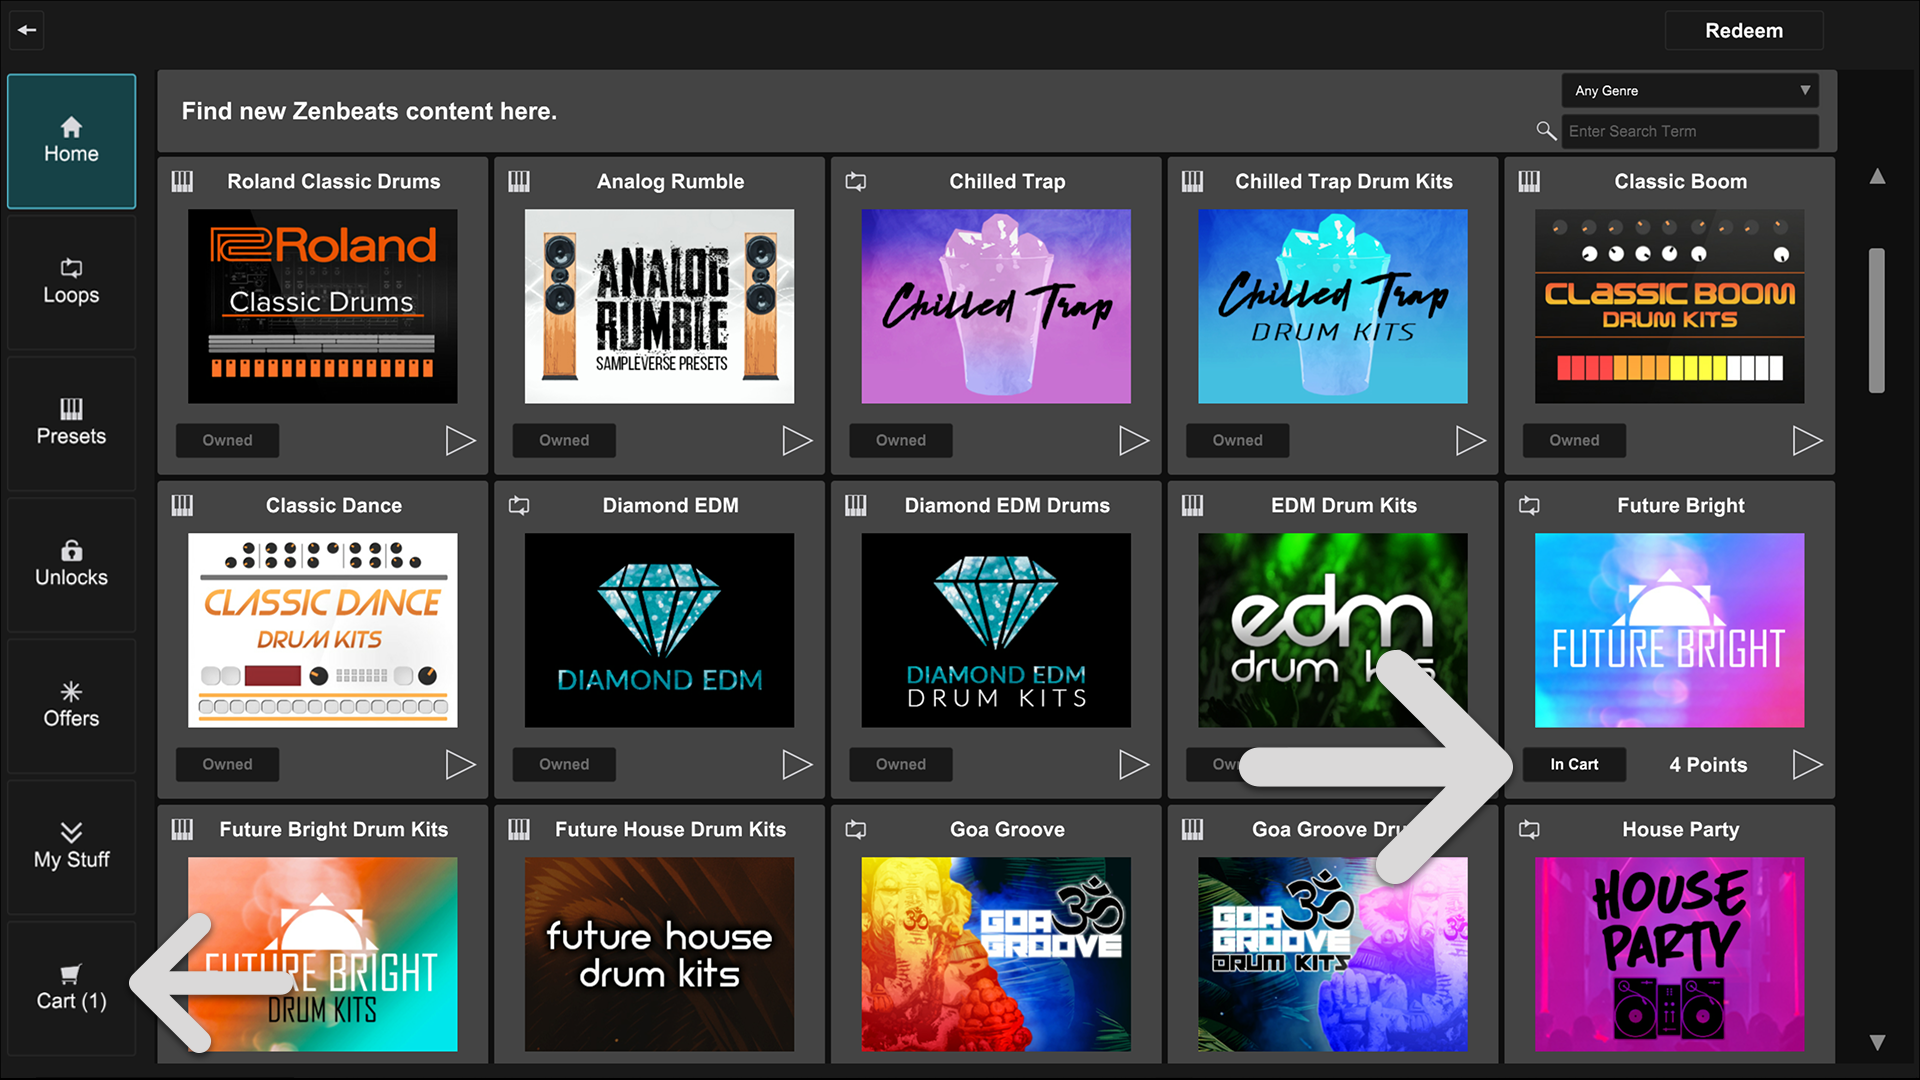This screenshot has width=1920, height=1080.
Task: Click the scroll up arrow
Action: (1878, 176)
